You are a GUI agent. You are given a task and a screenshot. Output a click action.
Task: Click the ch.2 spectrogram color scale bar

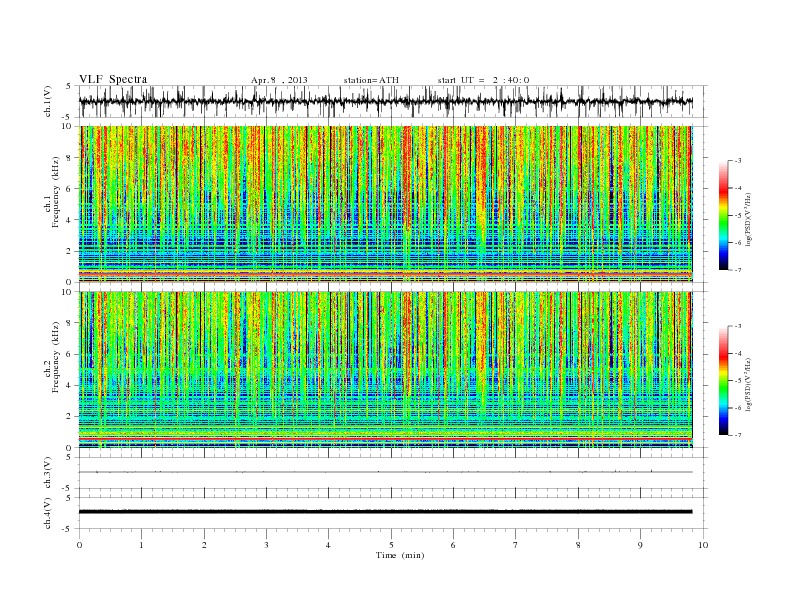pyautogui.click(x=723, y=381)
